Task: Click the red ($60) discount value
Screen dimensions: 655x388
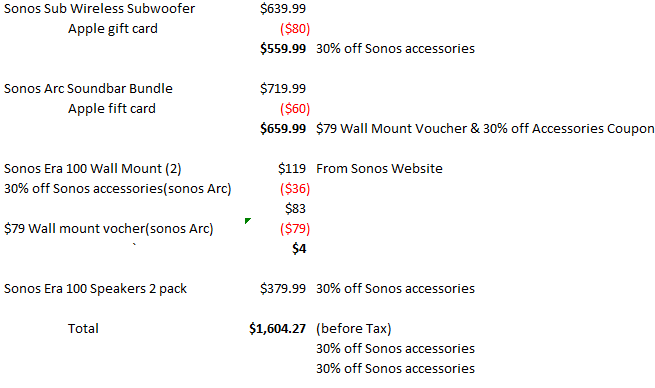Action: [295, 109]
